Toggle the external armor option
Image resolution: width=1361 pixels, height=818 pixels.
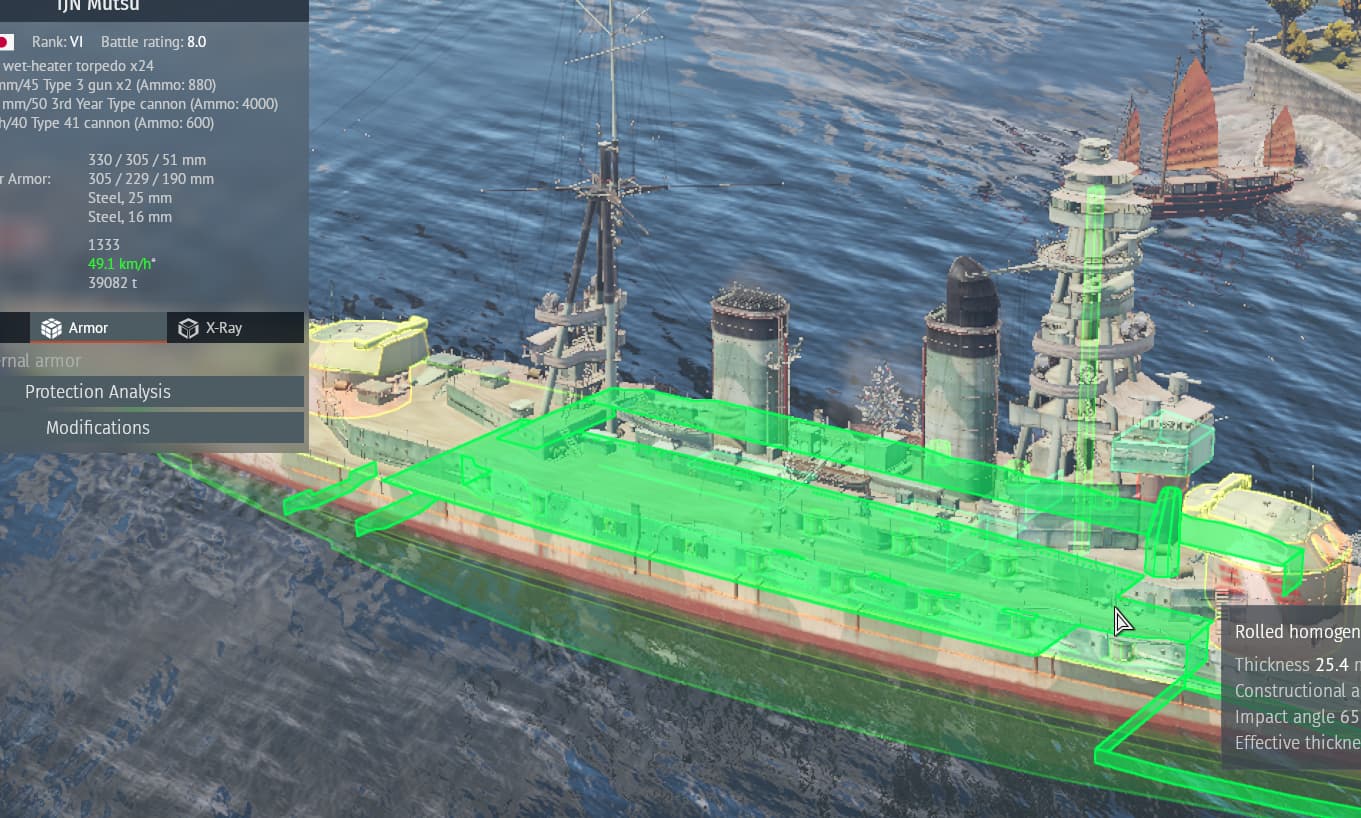(x=40, y=361)
